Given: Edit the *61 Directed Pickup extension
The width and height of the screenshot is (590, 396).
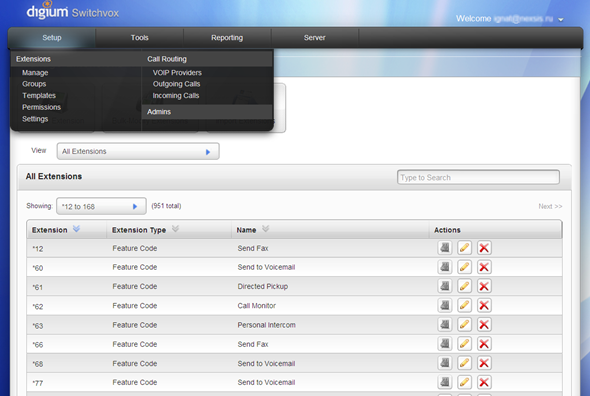Looking at the screenshot, I should coord(464,286).
